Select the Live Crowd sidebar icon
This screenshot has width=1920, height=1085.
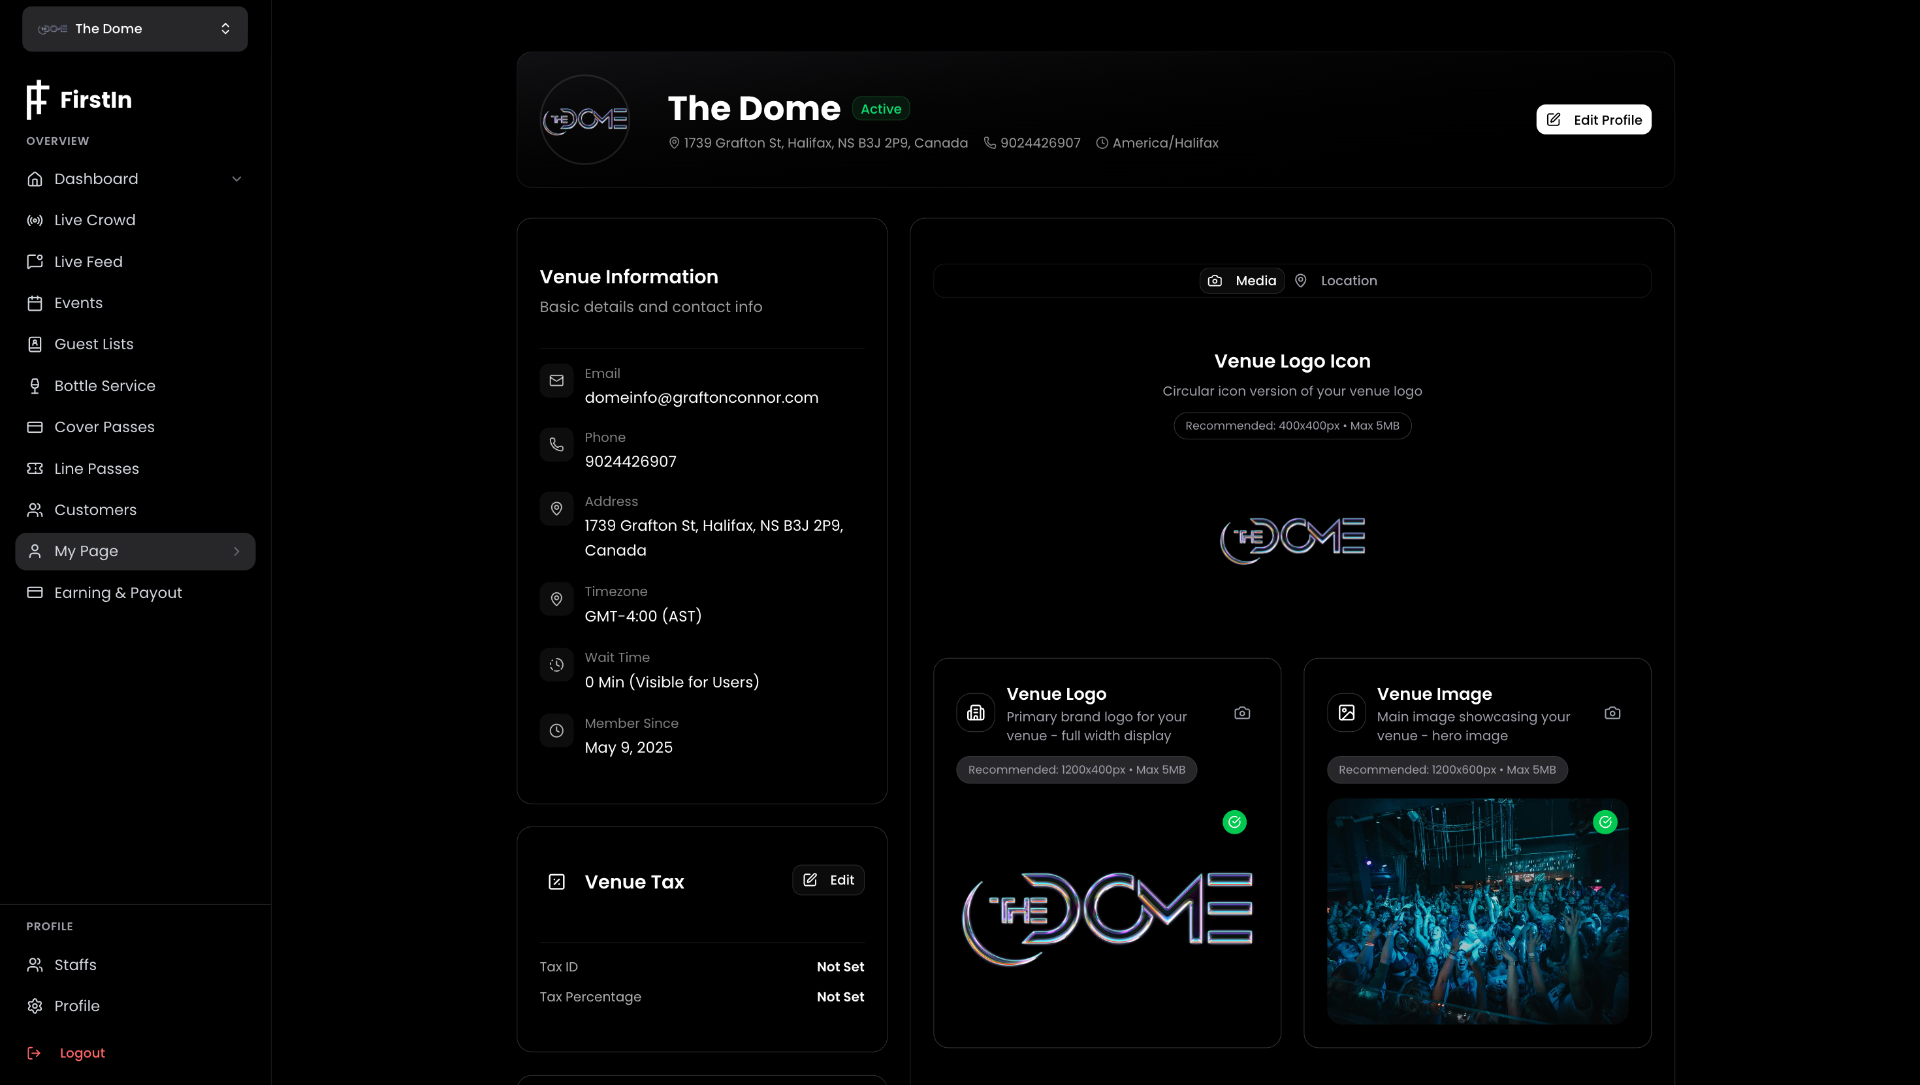(x=34, y=220)
